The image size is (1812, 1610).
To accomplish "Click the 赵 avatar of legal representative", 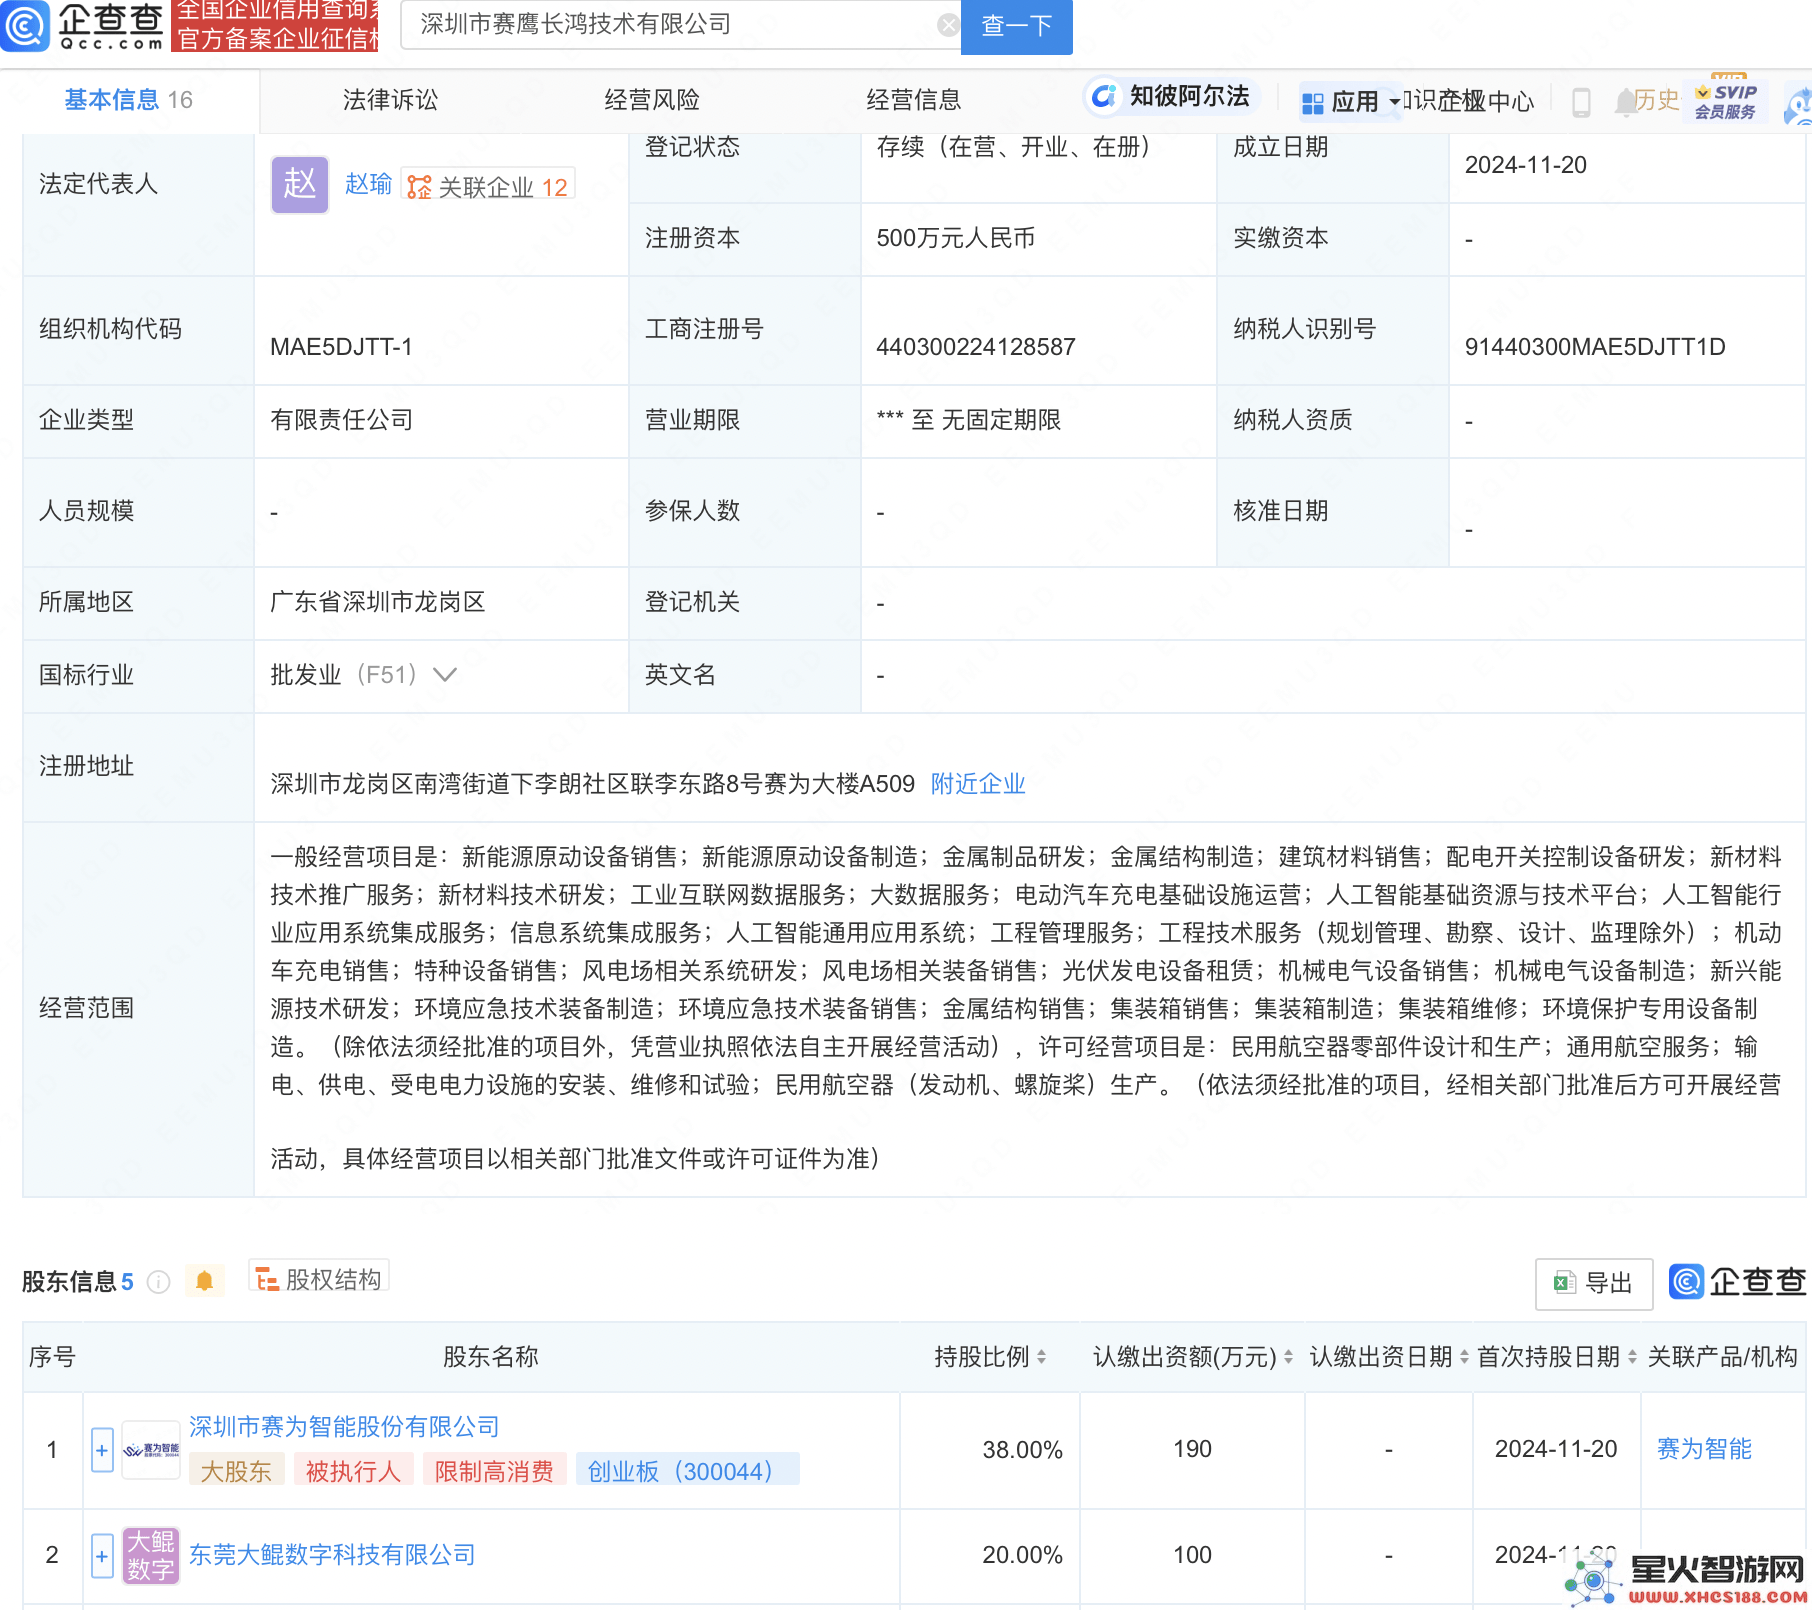I will 300,184.
